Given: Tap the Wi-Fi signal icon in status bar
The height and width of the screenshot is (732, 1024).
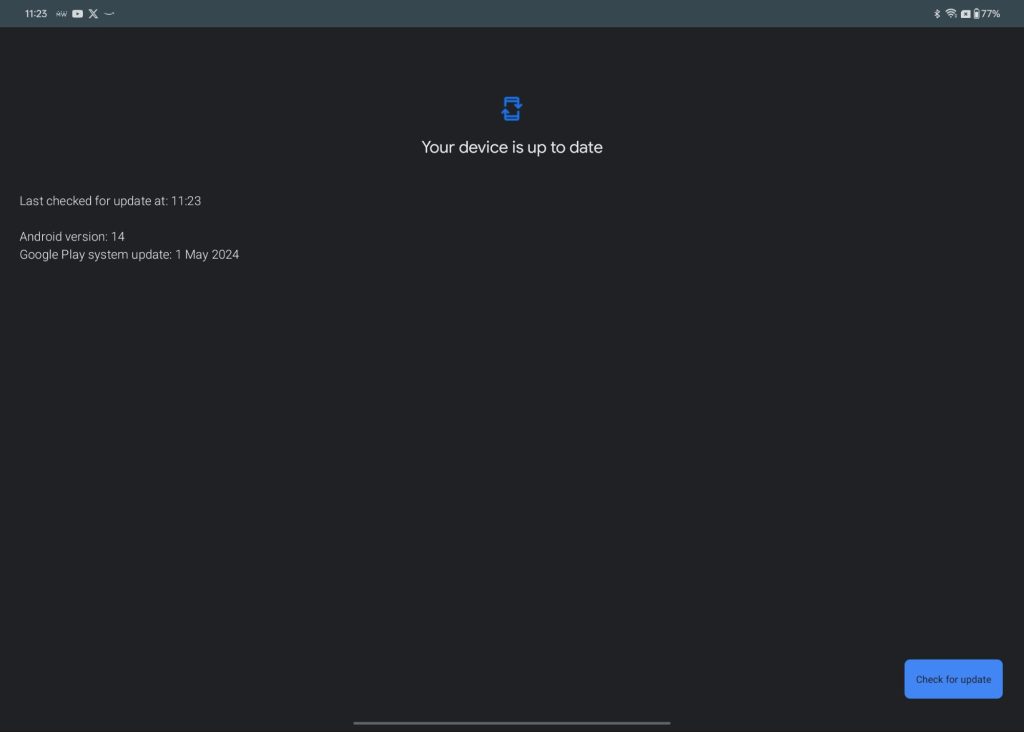Looking at the screenshot, I should point(951,14).
